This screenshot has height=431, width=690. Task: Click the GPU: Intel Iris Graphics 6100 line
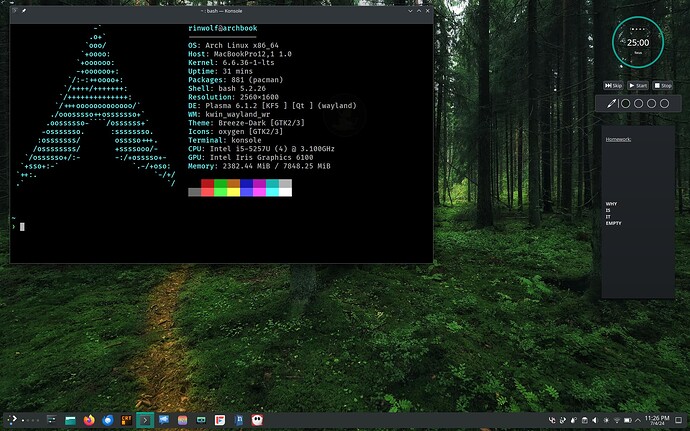(250, 157)
